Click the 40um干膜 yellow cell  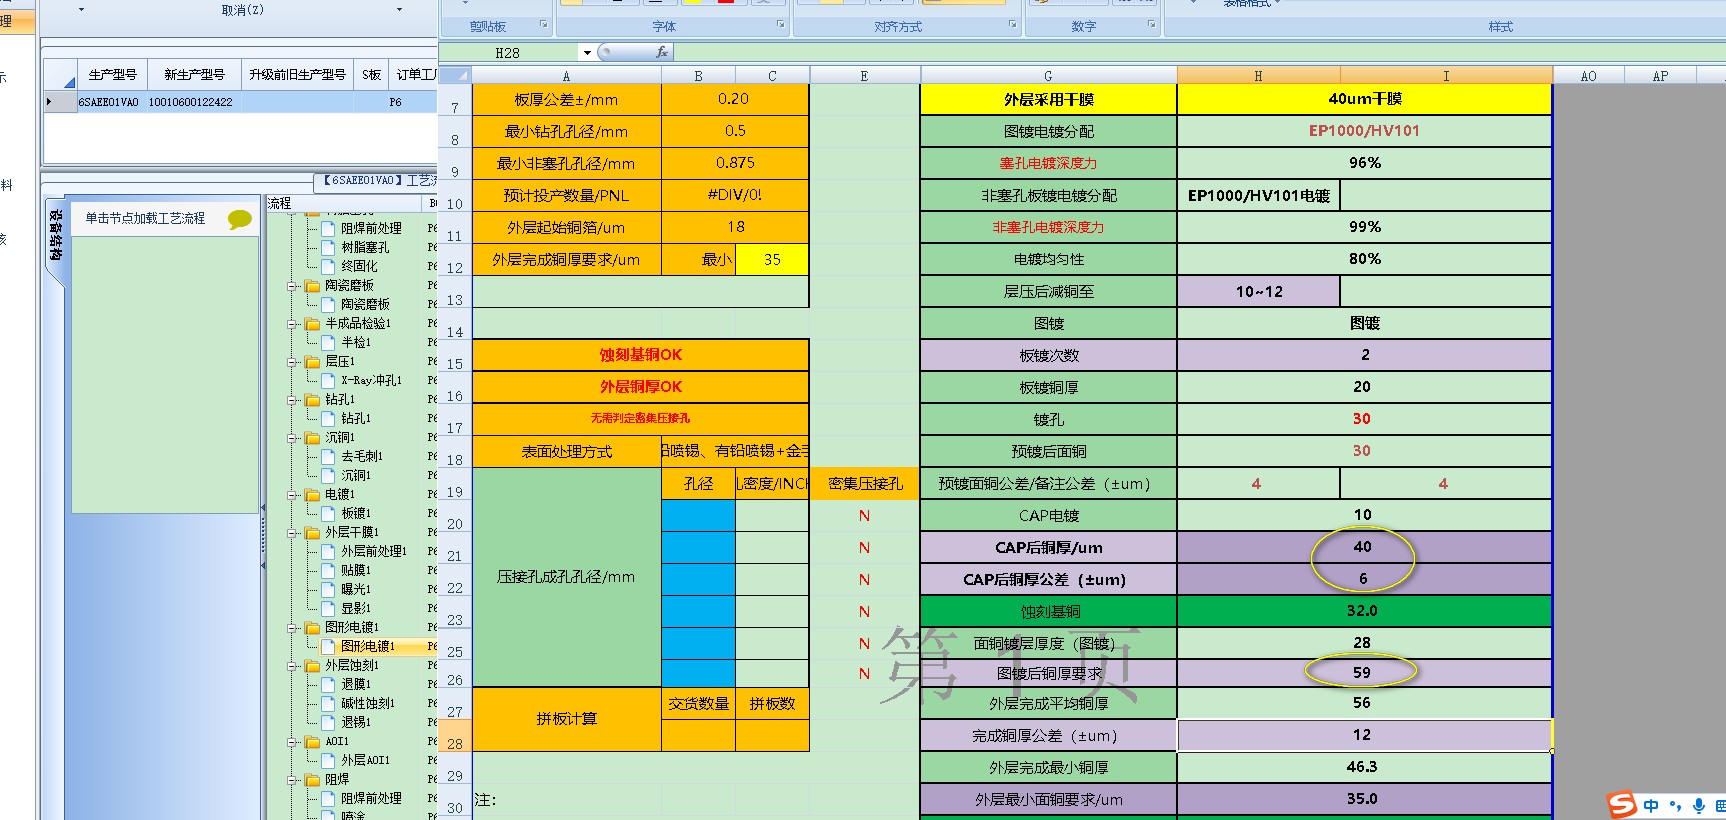(1365, 99)
